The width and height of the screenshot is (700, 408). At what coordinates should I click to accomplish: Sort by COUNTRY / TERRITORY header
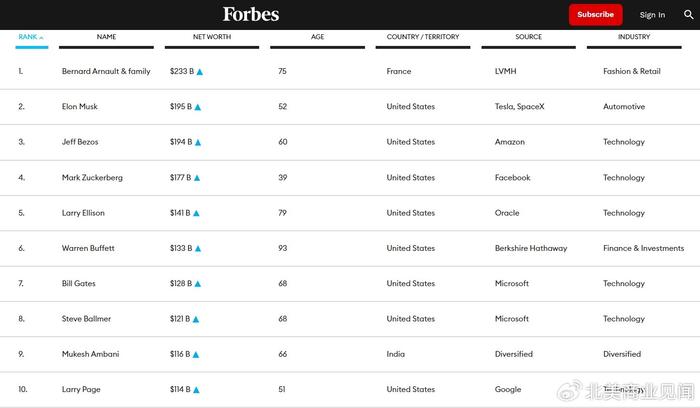point(423,37)
